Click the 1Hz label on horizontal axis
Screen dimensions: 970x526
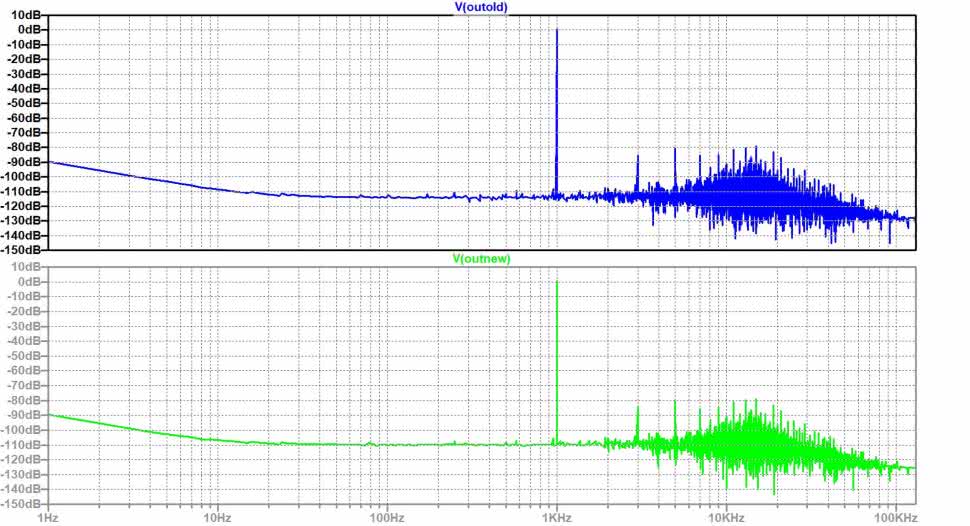click(46, 517)
